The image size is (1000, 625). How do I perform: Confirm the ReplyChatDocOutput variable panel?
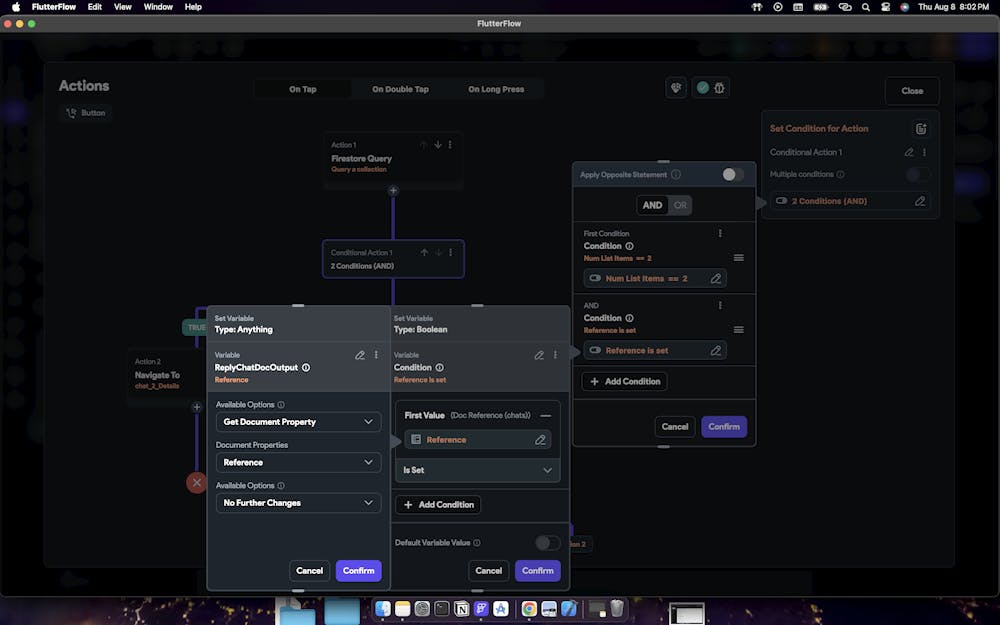358,571
